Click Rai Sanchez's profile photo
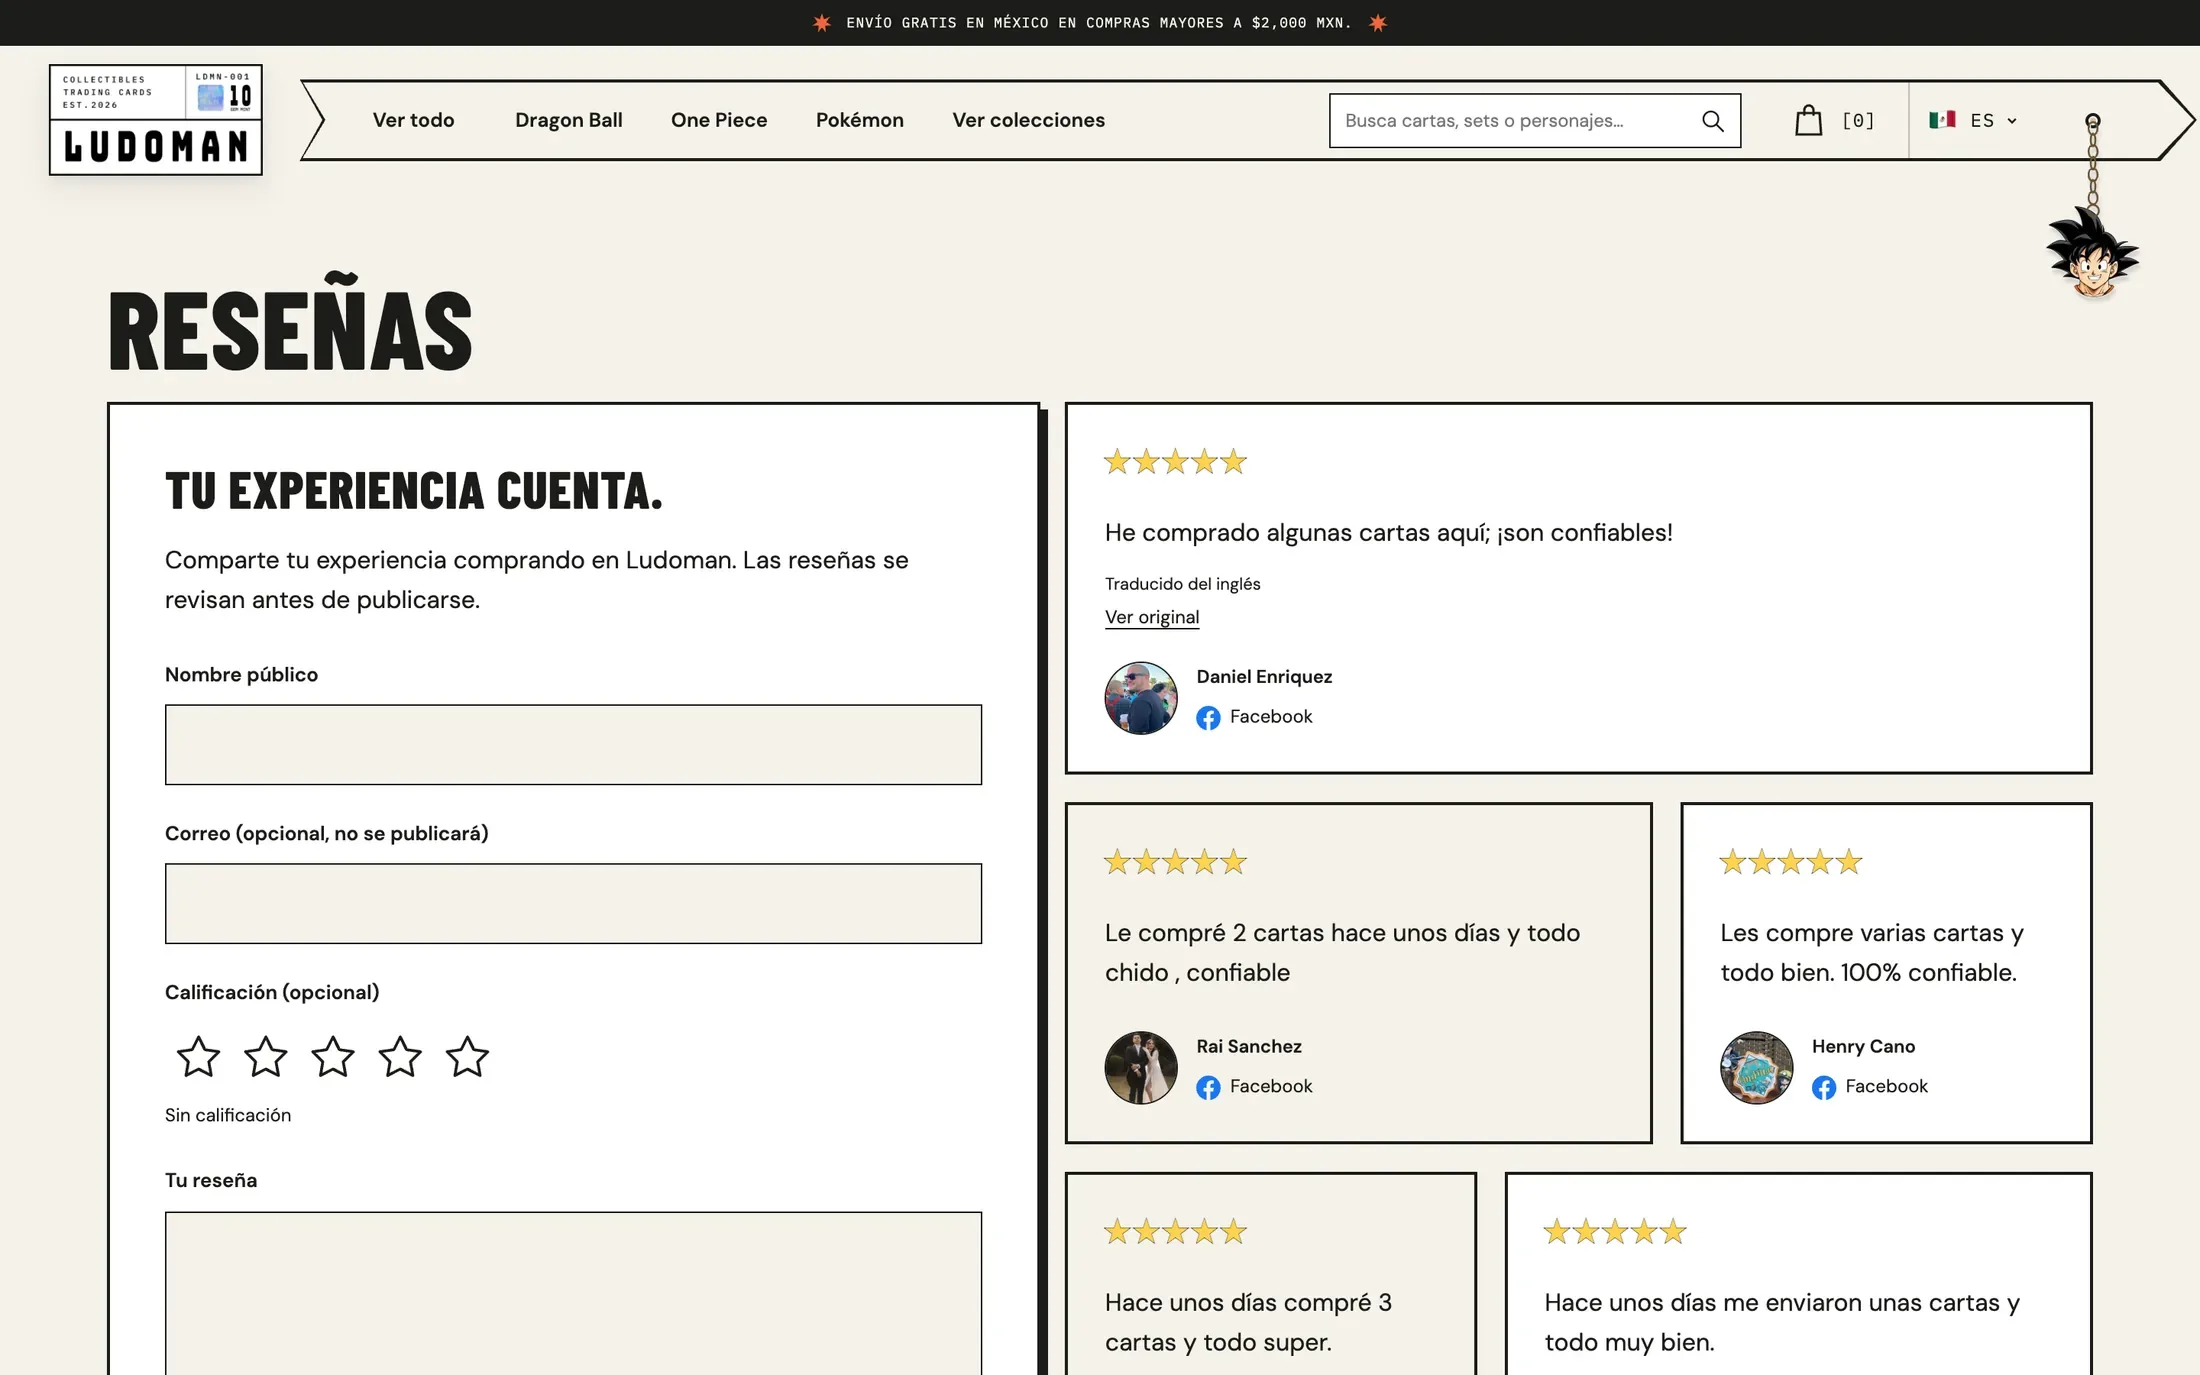This screenshot has width=2200, height=1375. pos(1141,1068)
